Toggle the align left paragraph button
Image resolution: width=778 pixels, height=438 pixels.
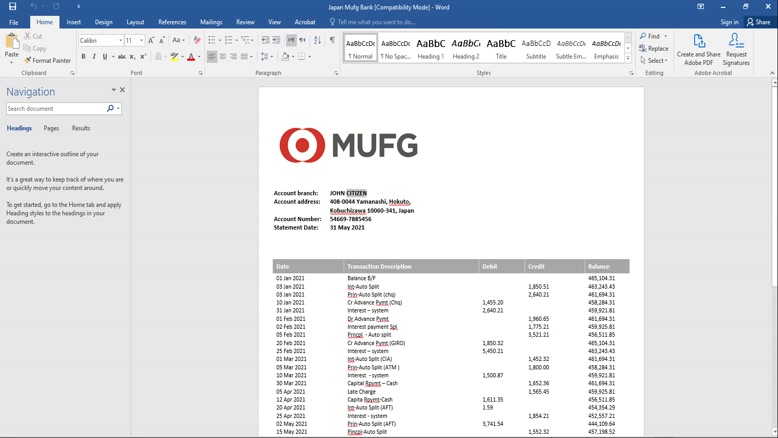point(212,57)
